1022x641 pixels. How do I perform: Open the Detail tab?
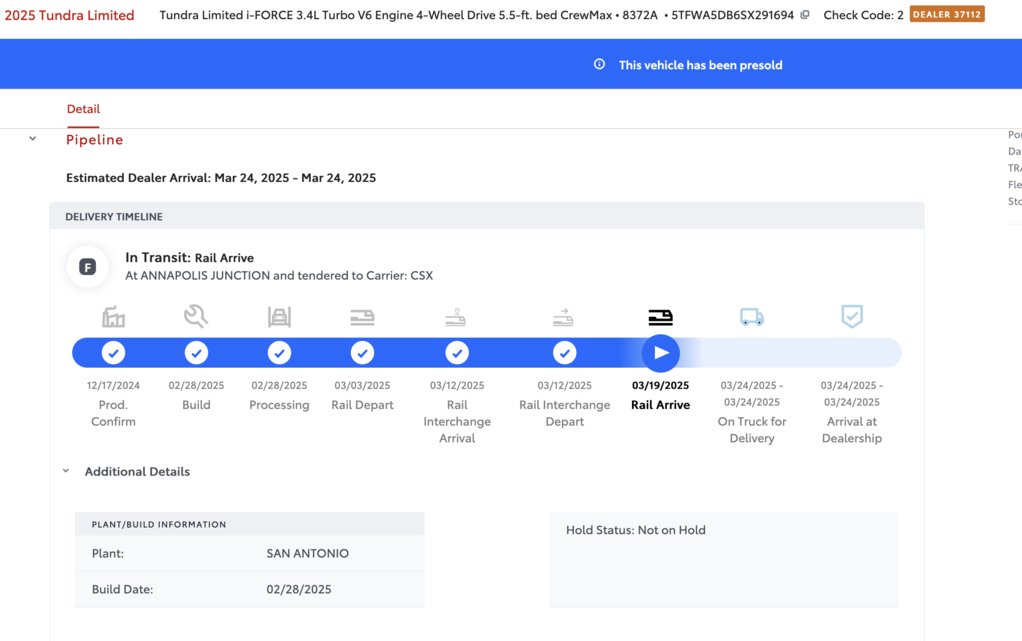point(83,109)
